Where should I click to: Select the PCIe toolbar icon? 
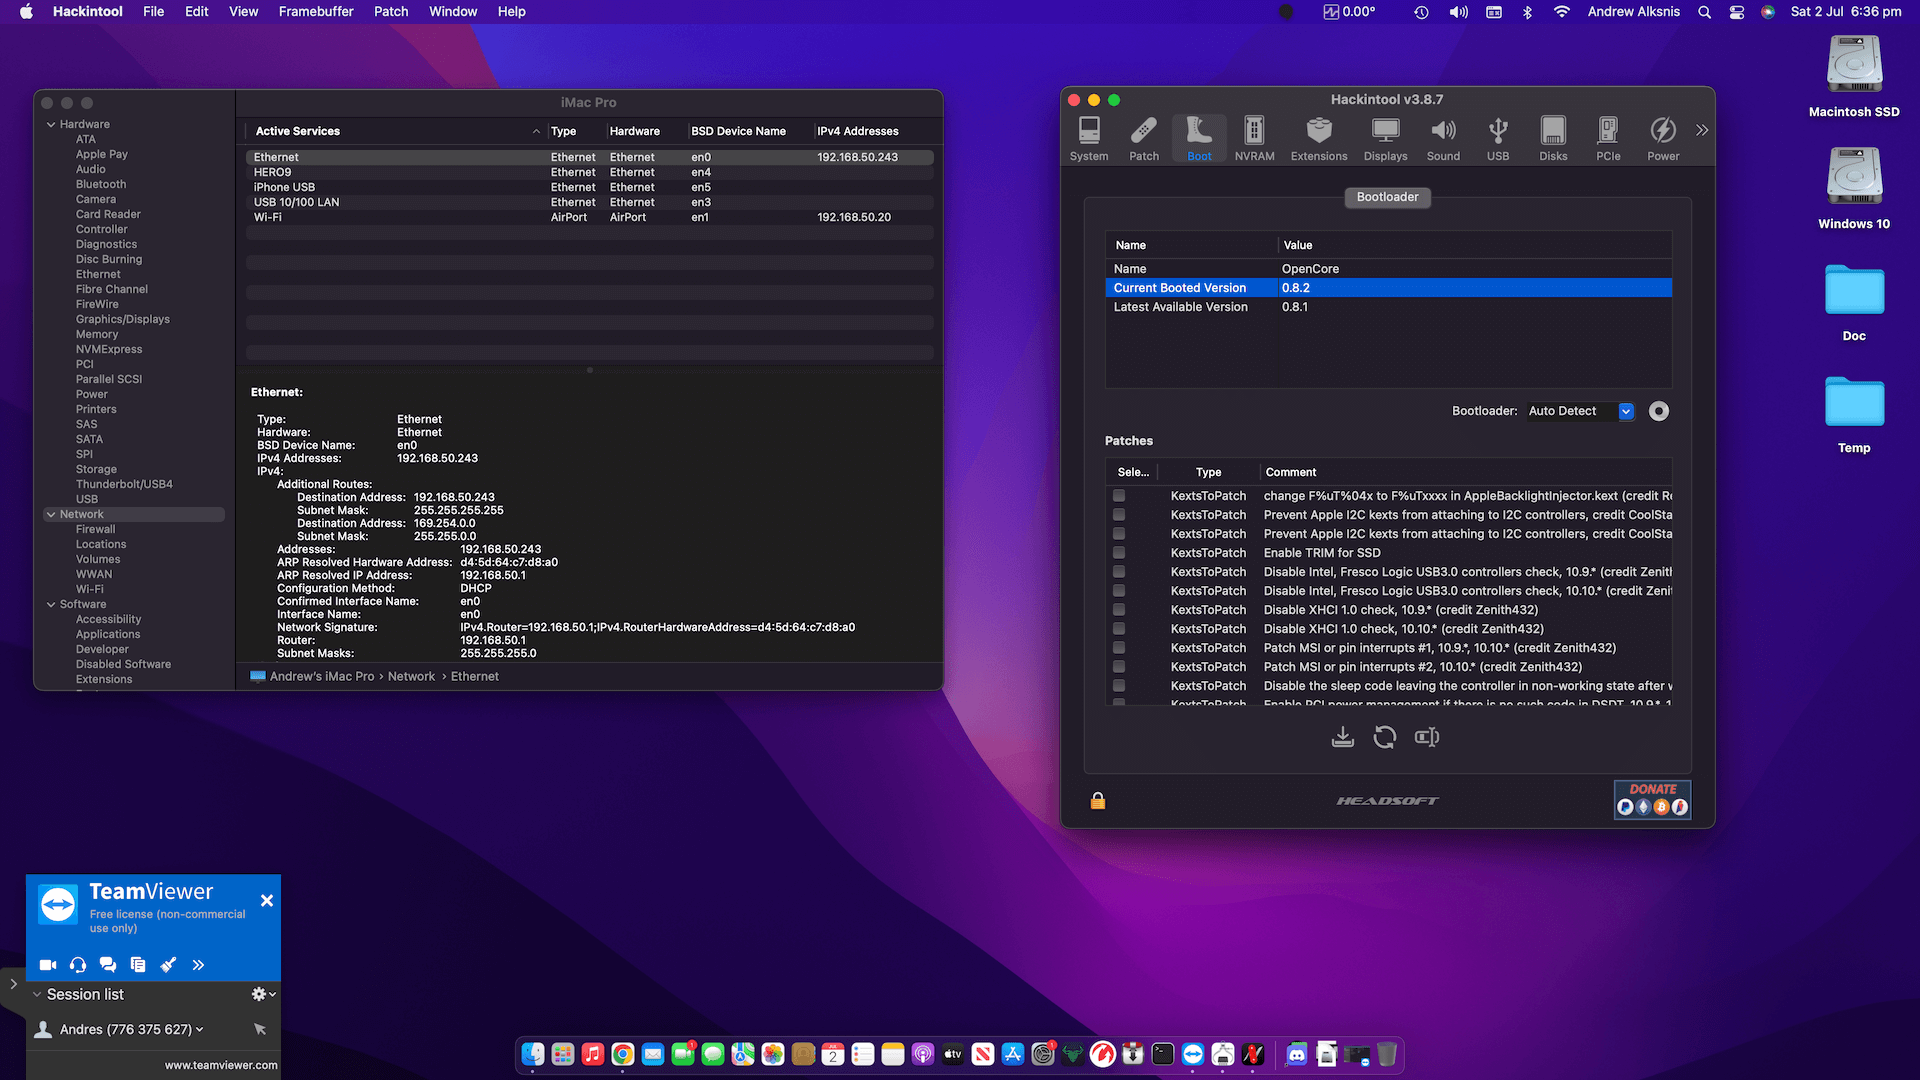pos(1608,138)
